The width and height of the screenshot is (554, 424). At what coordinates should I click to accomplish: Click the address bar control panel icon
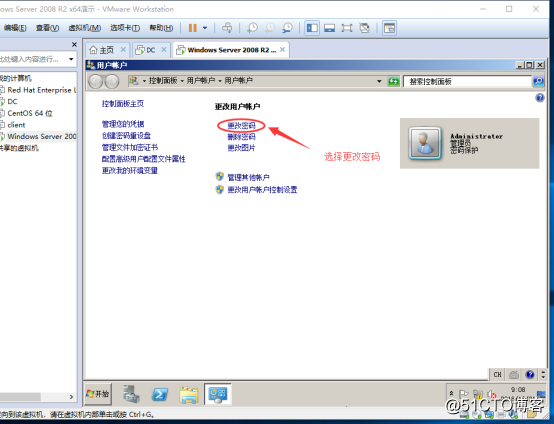(134, 81)
